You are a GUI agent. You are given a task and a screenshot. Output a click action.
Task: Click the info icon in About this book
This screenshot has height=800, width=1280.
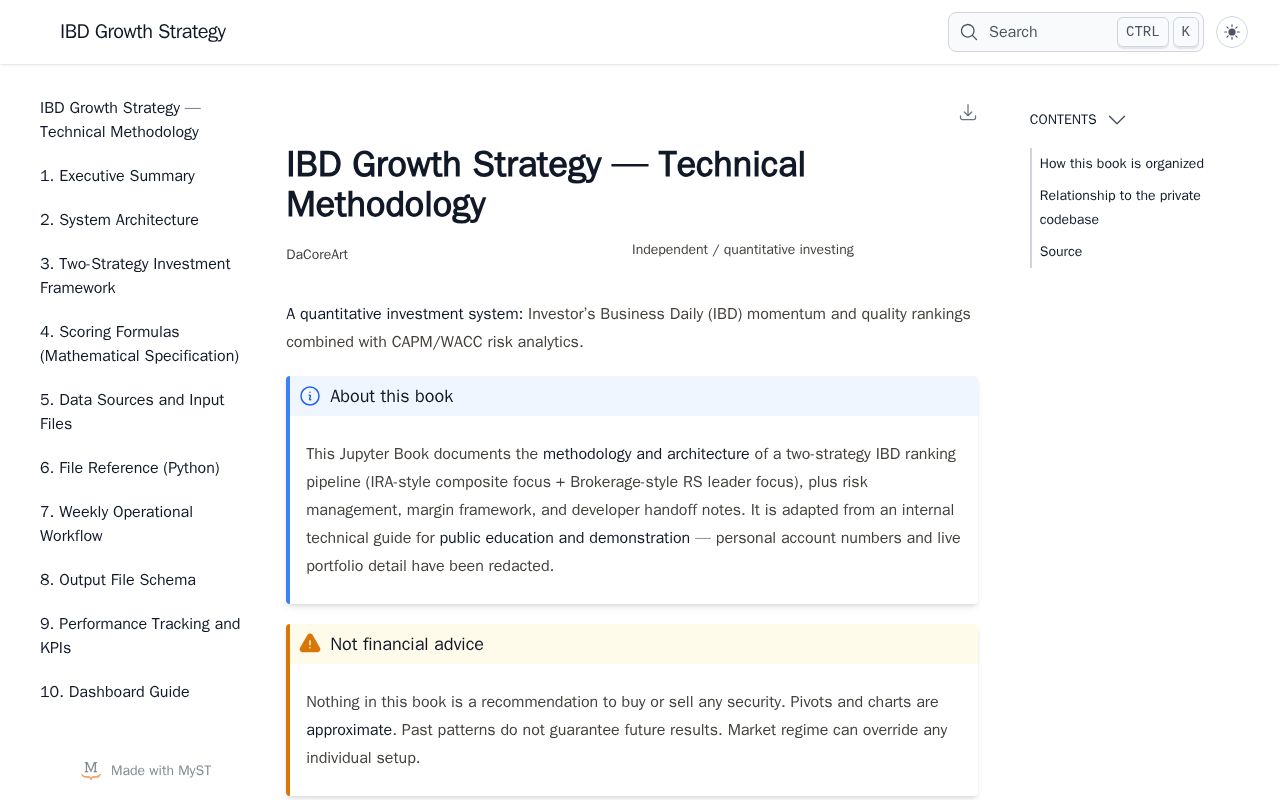pos(310,396)
